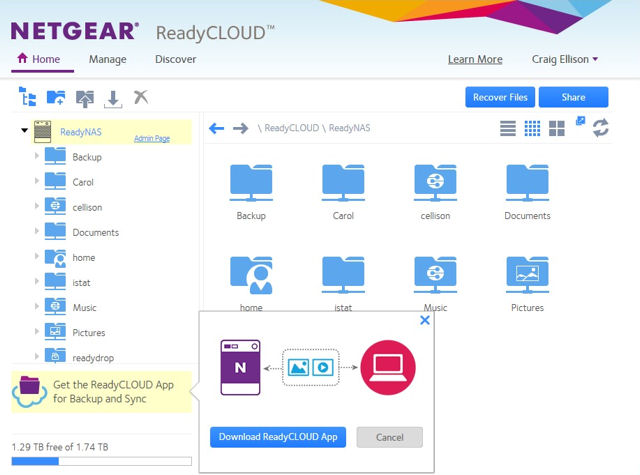Screen dimensions: 640x475
Task: Open the home folder in main pane
Action: [251, 275]
